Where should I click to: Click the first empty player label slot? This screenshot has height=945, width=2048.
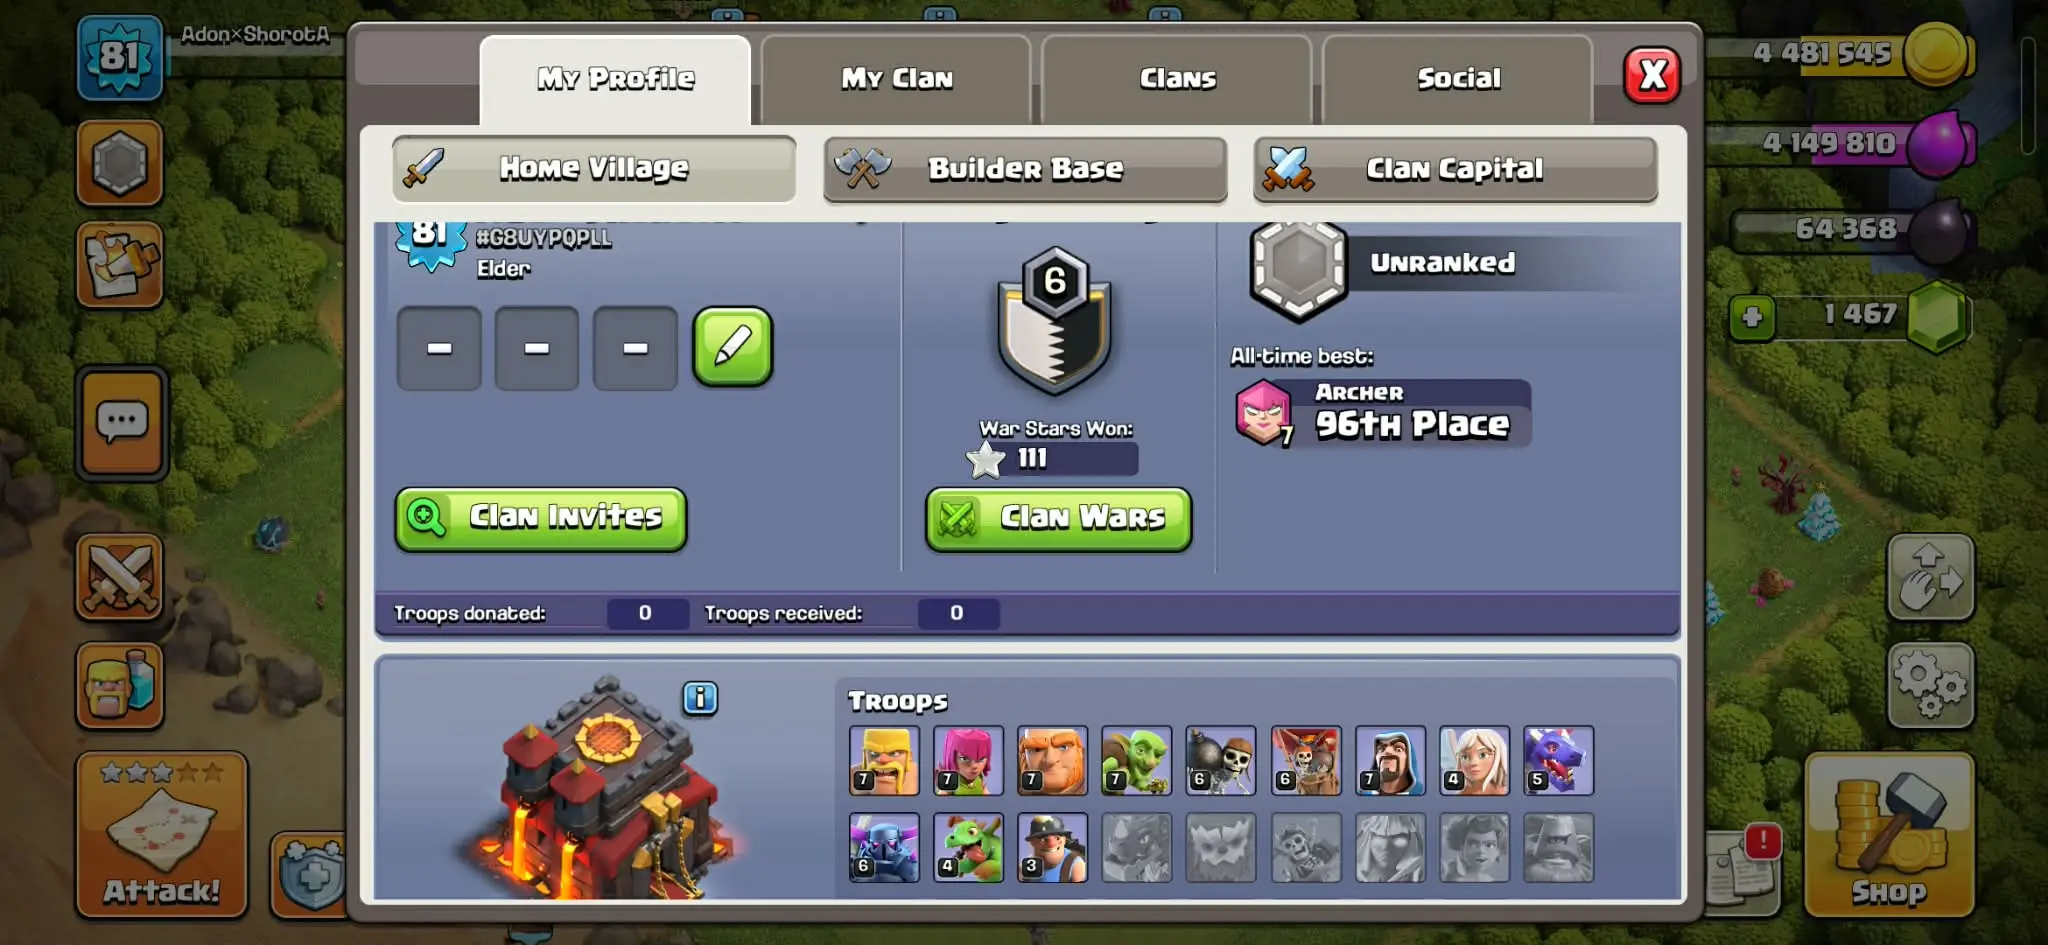click(x=439, y=348)
